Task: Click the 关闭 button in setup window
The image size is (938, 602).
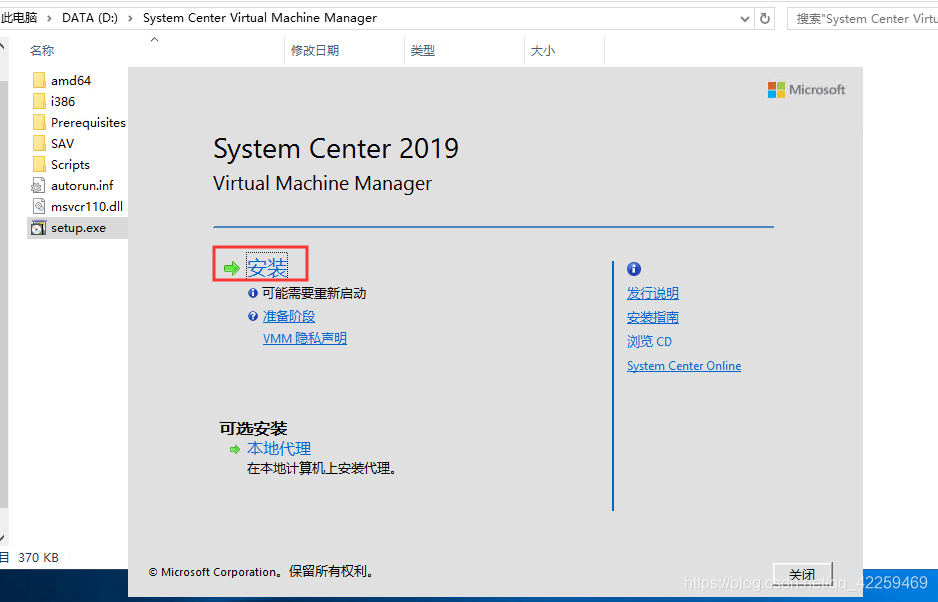Action: [802, 574]
